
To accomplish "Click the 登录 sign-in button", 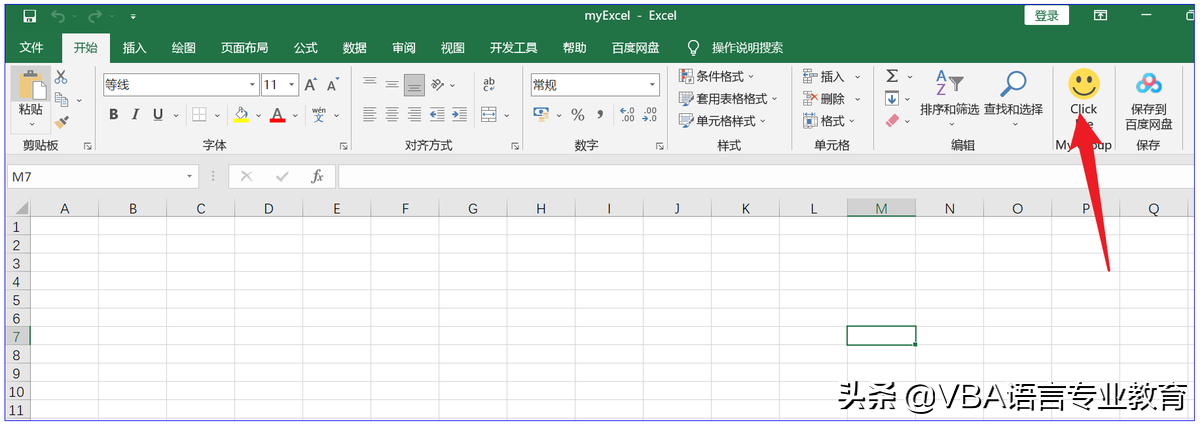I will click(x=1047, y=16).
